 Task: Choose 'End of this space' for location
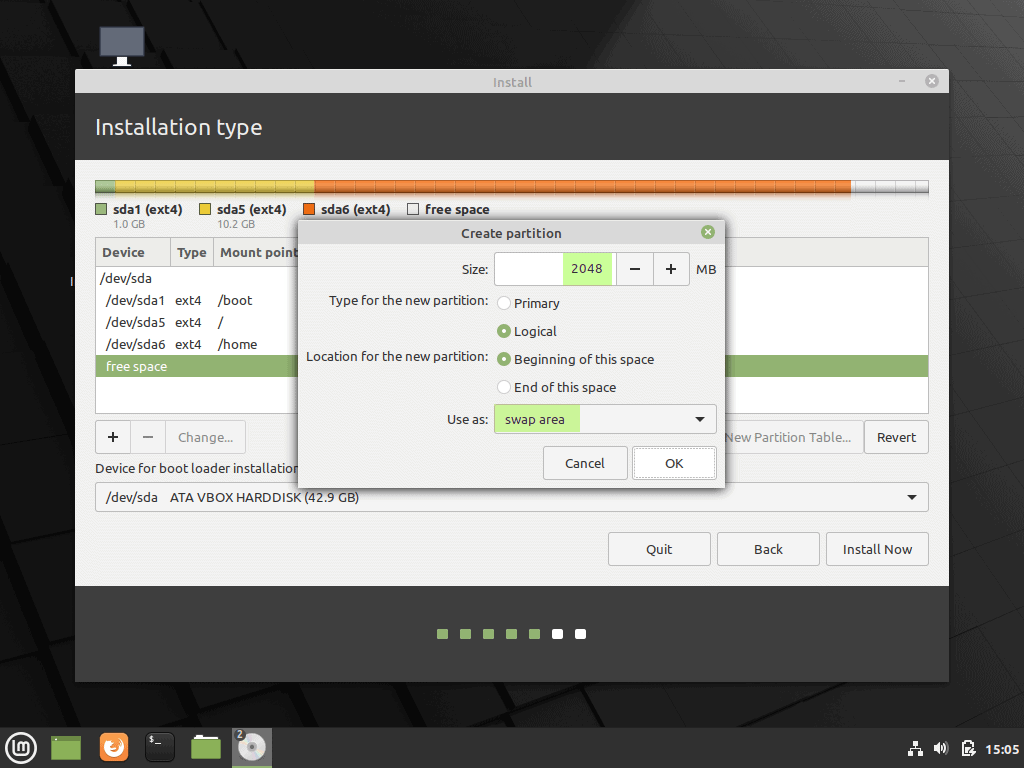coord(504,387)
